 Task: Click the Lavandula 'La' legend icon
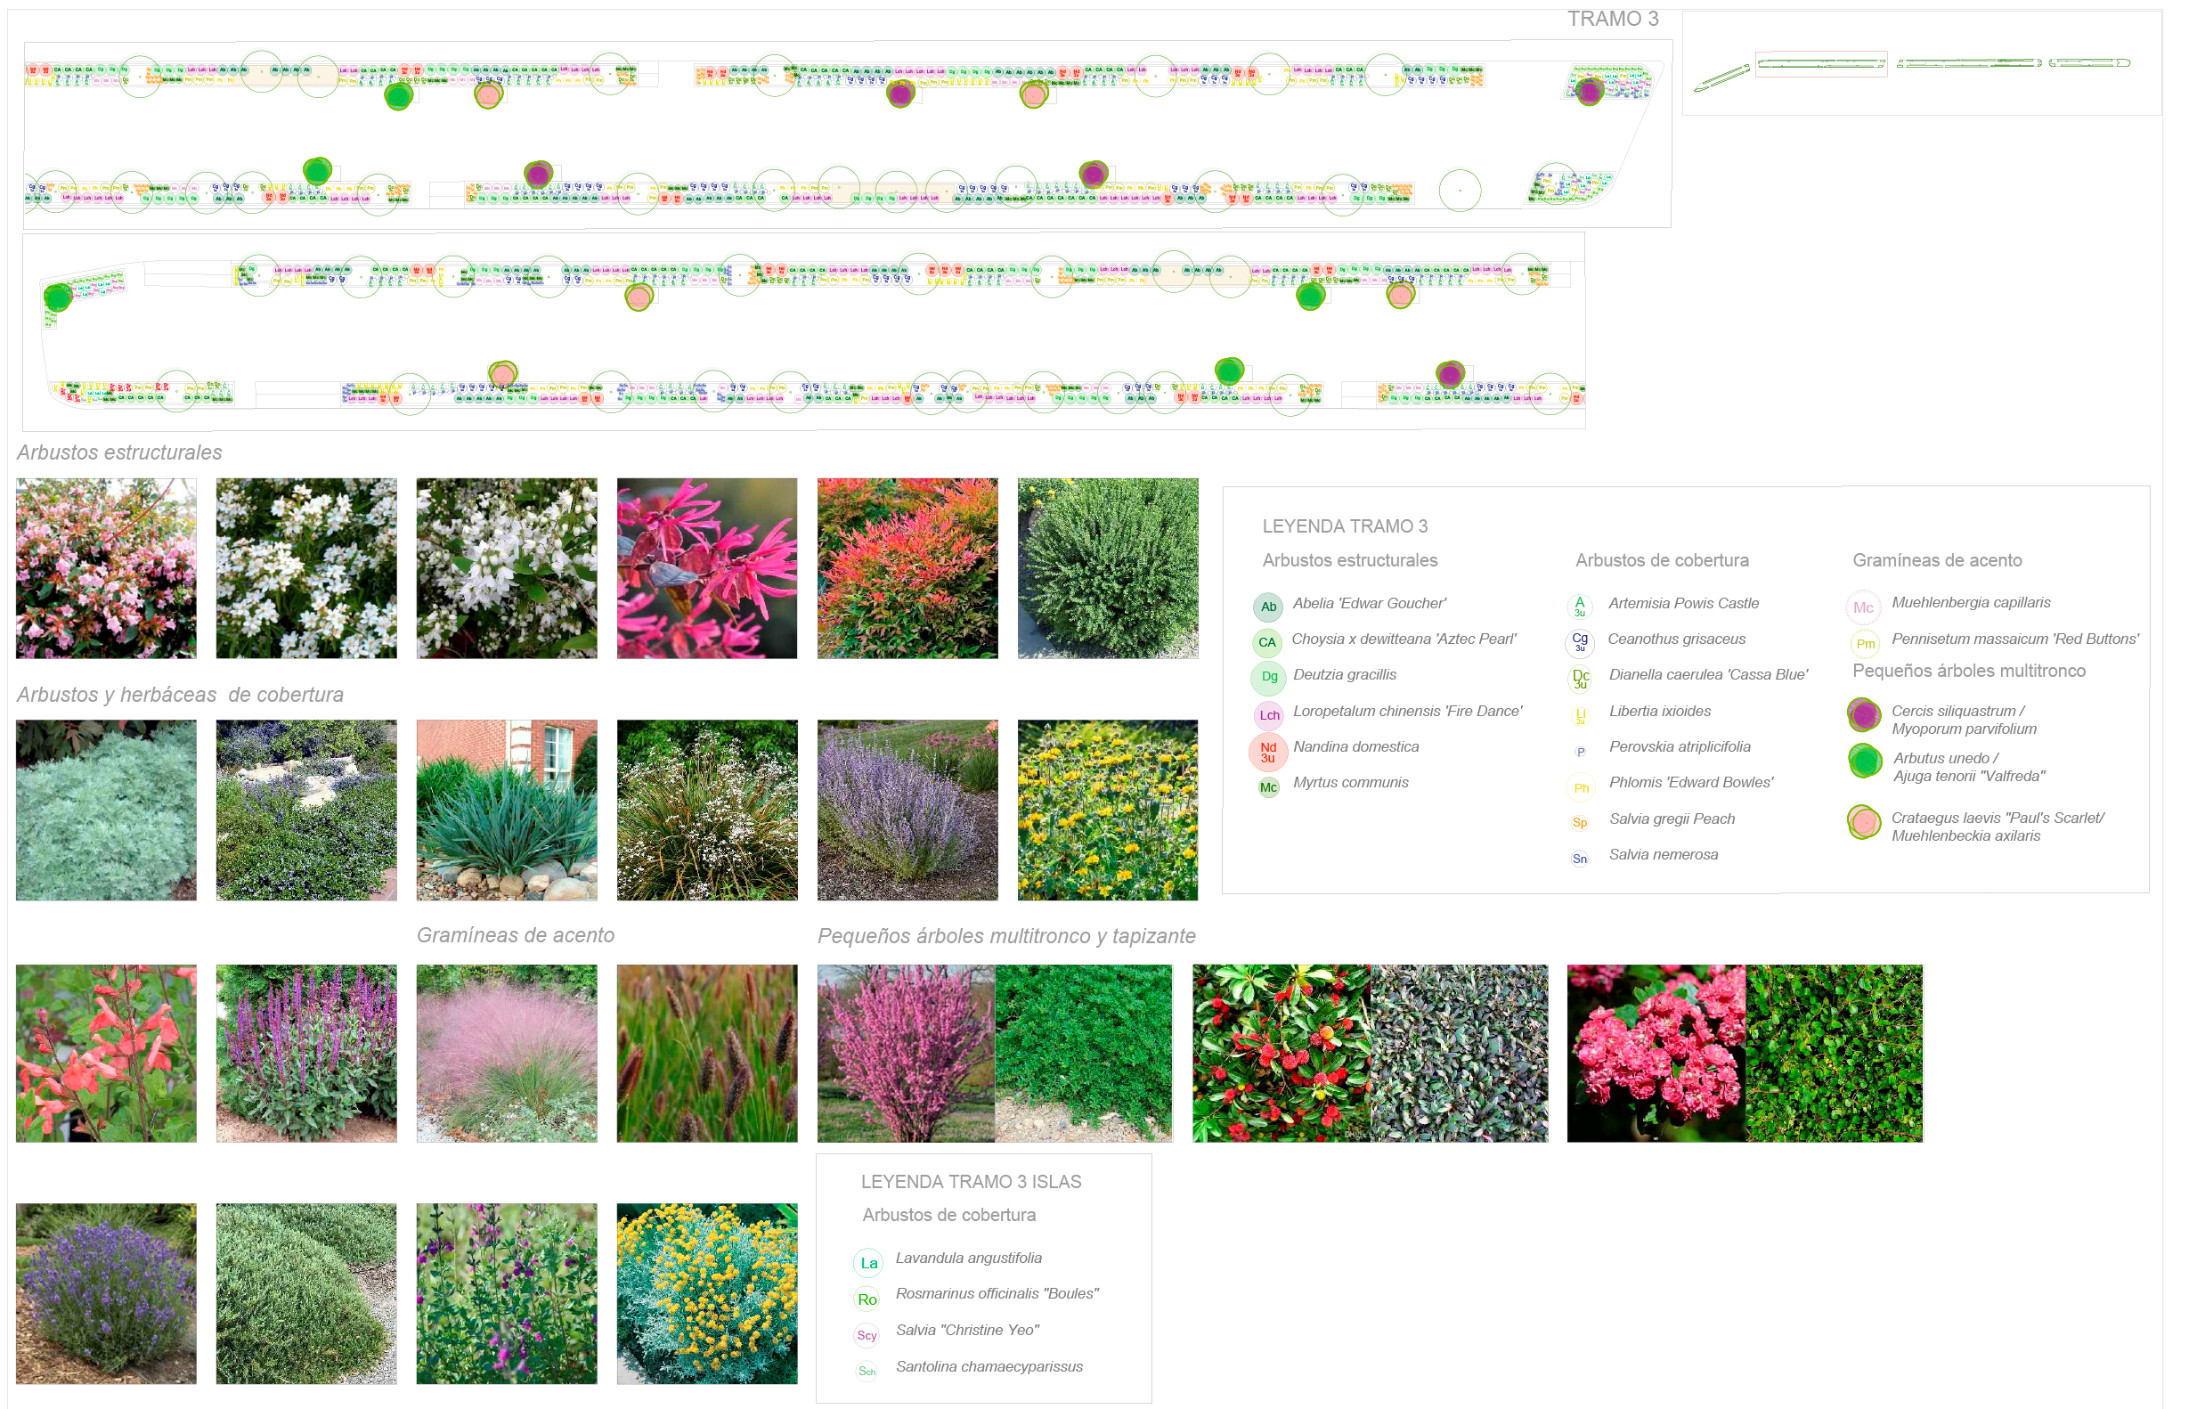(x=869, y=1263)
